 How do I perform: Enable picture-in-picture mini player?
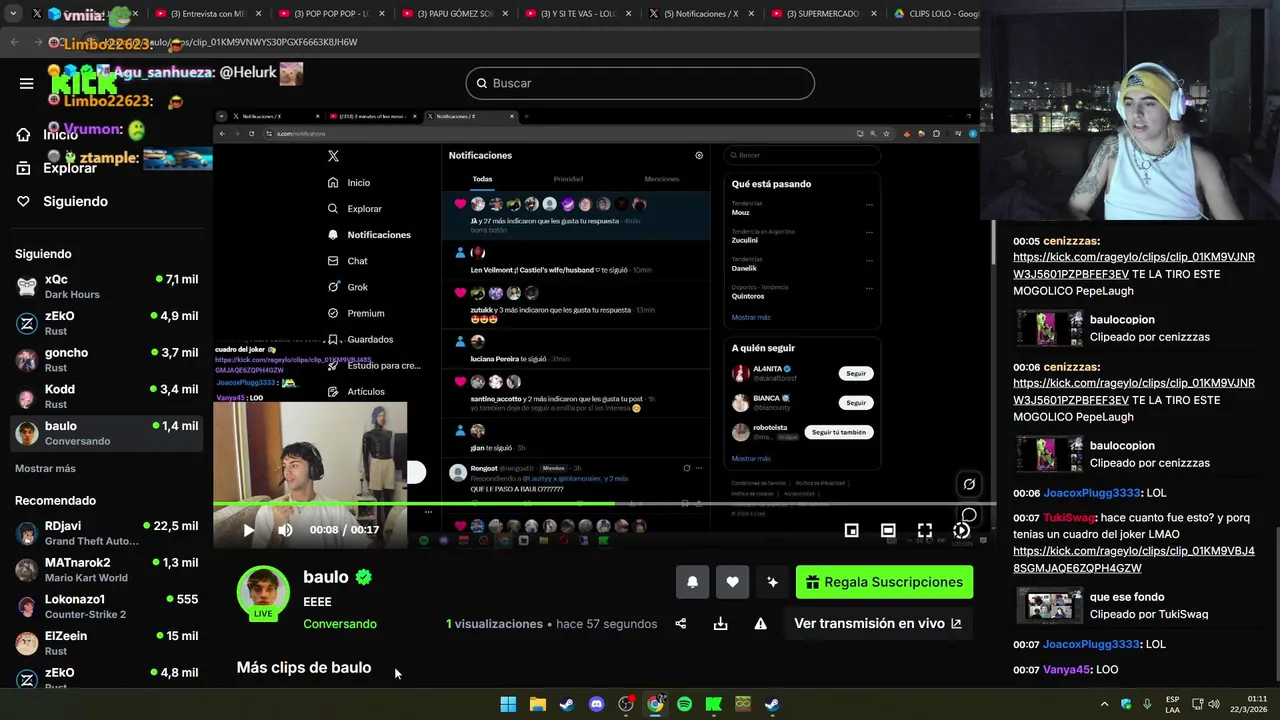pyautogui.click(x=851, y=530)
